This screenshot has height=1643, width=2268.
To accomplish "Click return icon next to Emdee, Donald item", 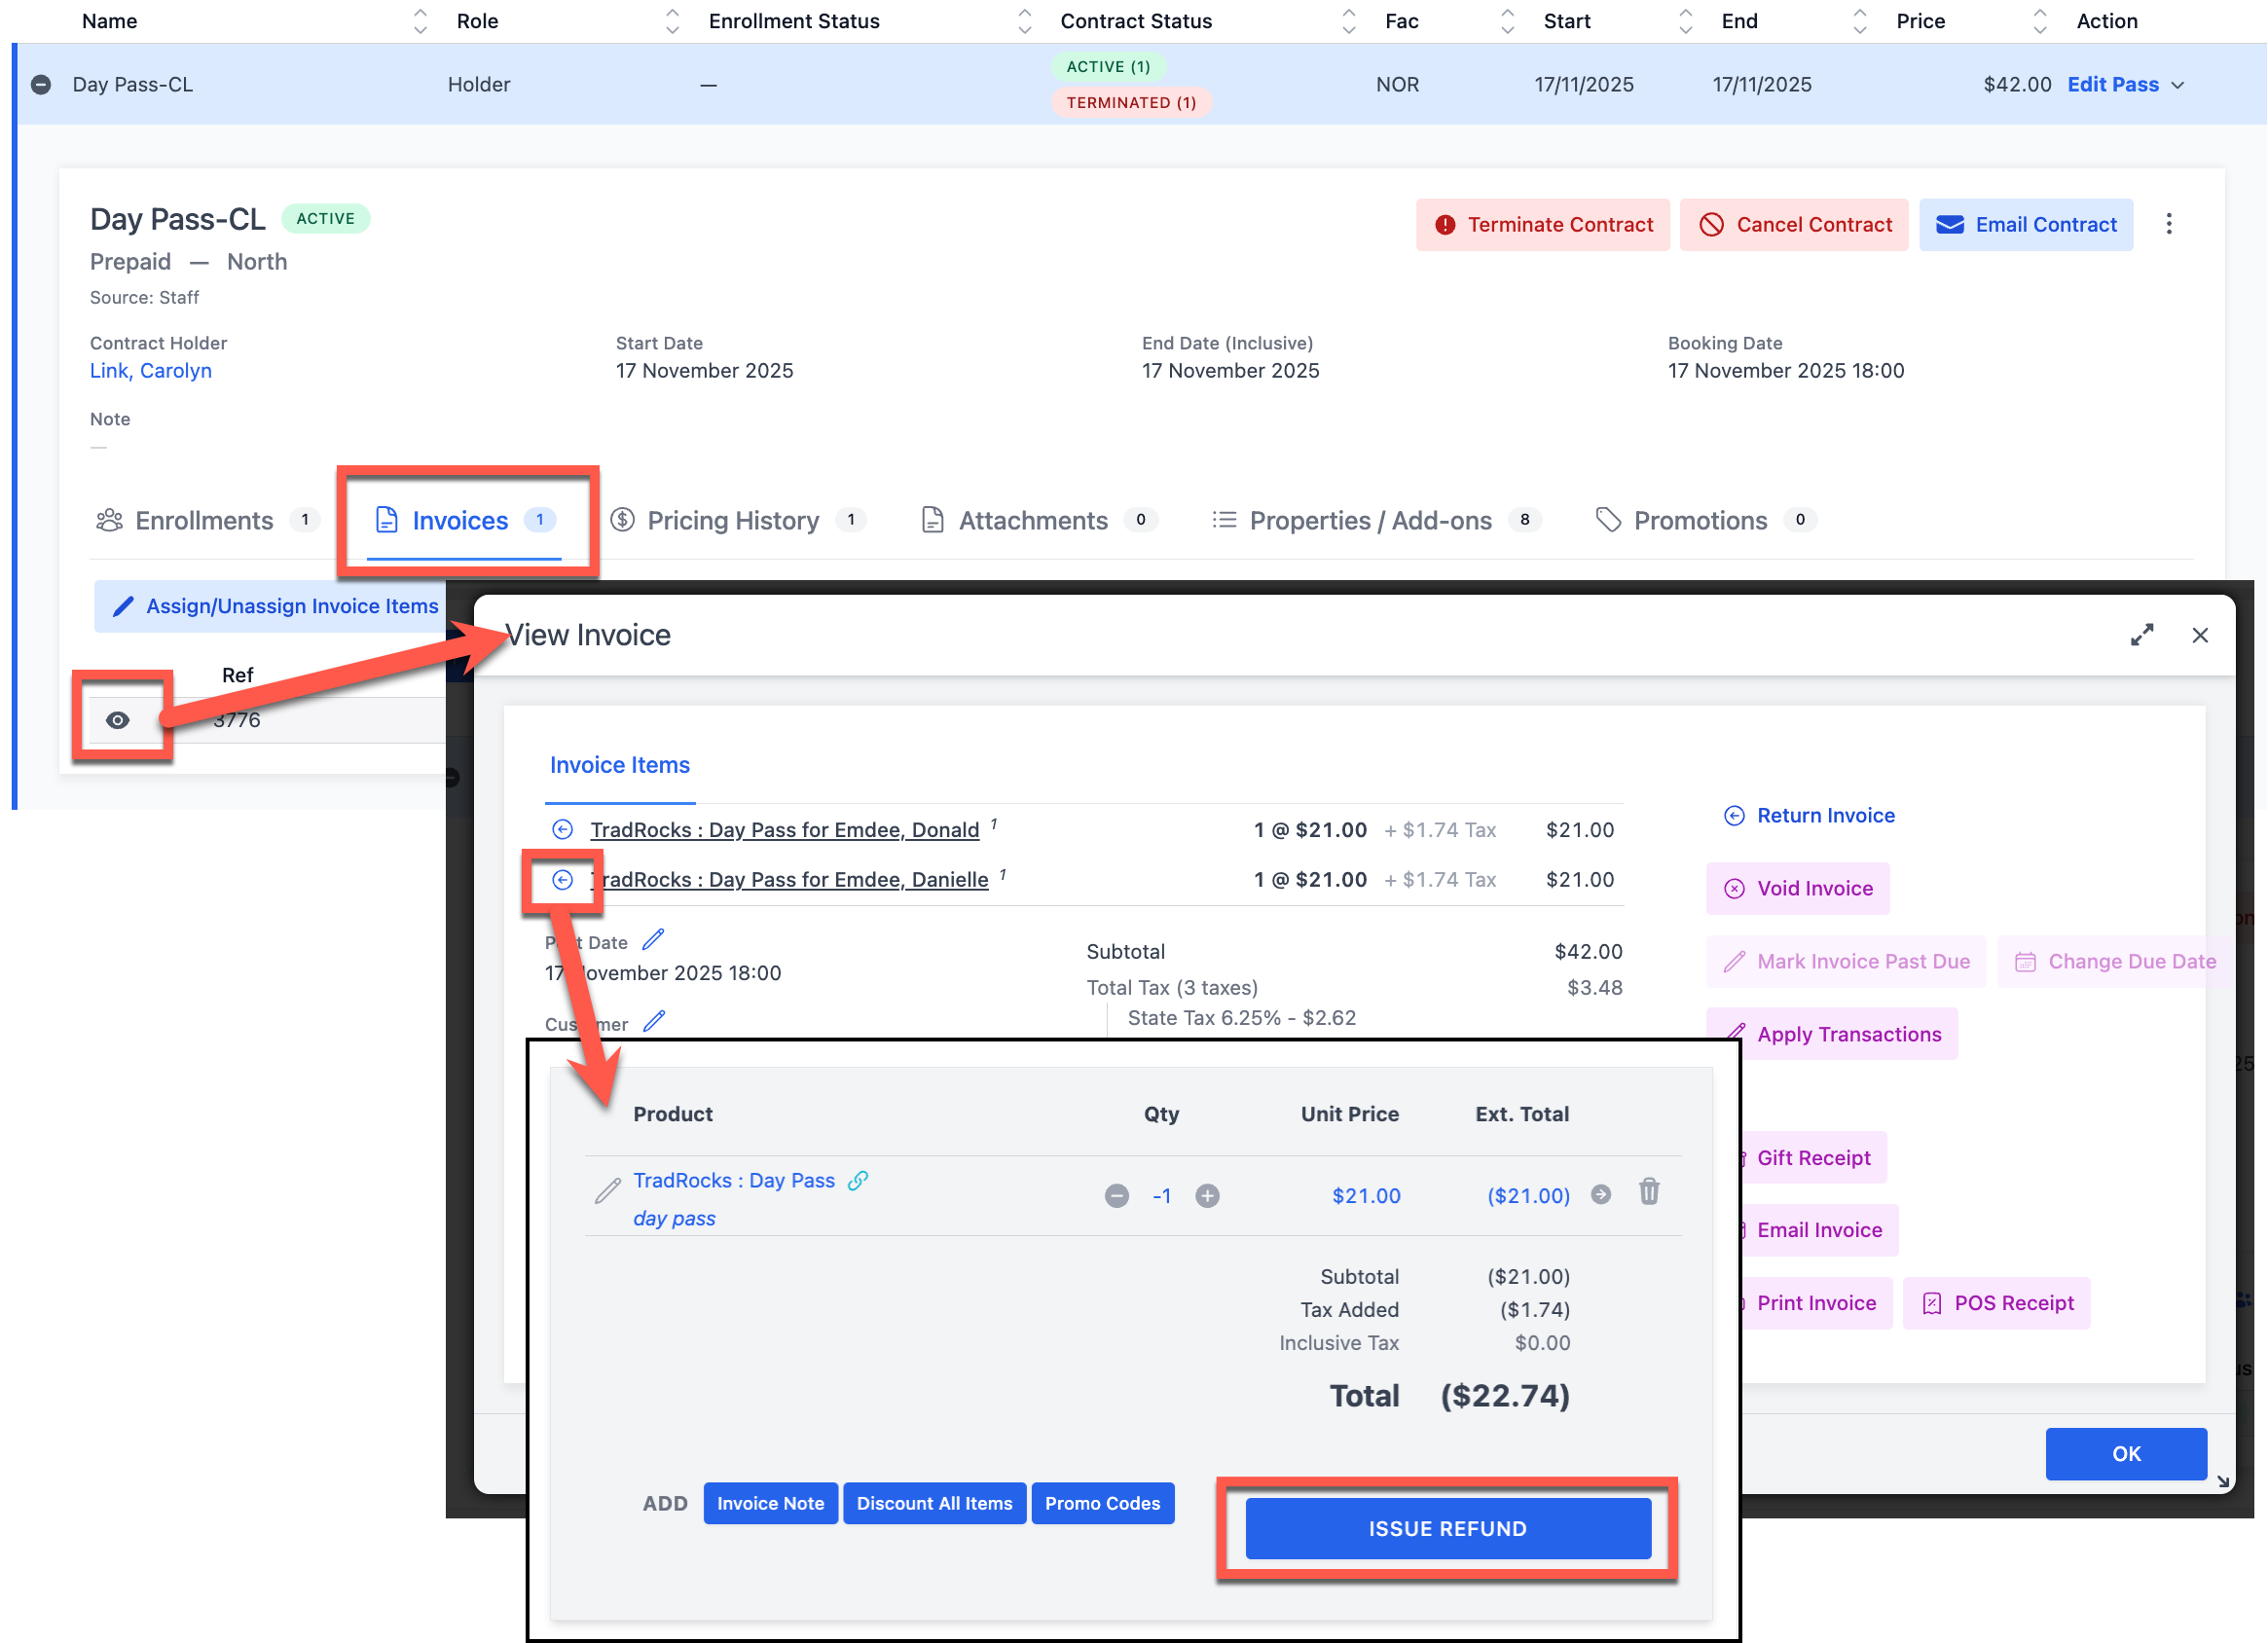I will tap(563, 830).
